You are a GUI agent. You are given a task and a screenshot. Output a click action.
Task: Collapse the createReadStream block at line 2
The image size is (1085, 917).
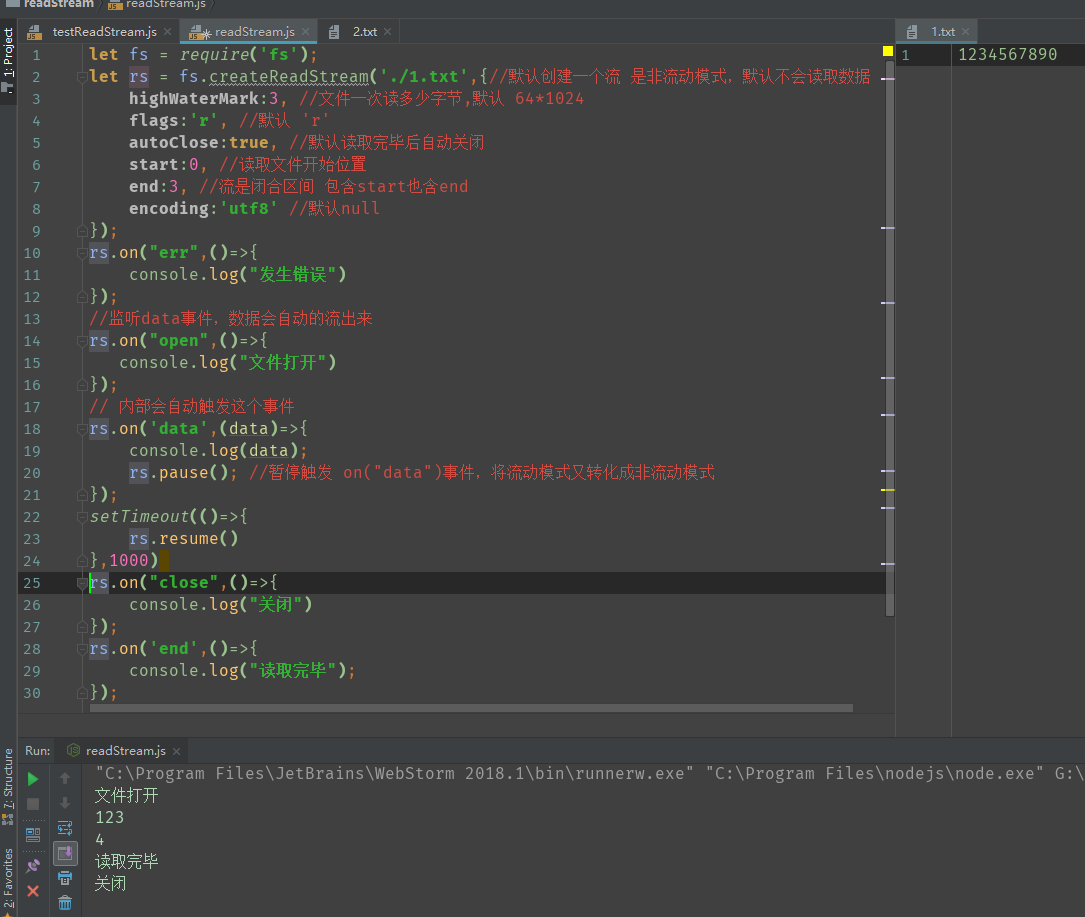coord(82,78)
